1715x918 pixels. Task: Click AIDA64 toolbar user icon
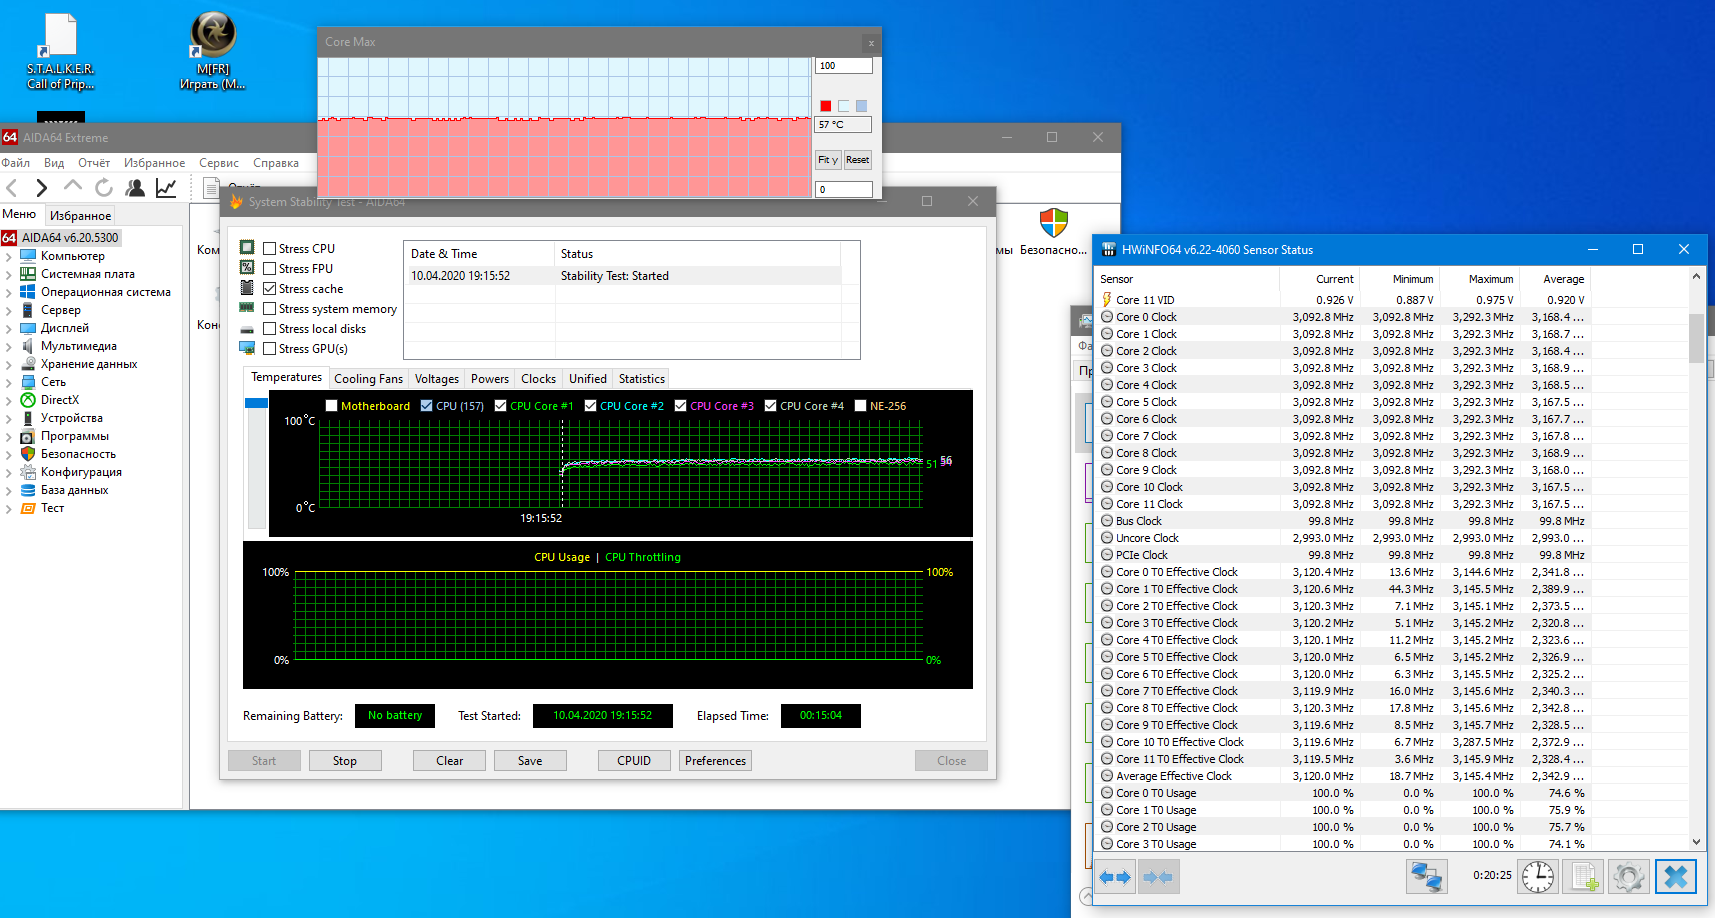click(x=135, y=187)
